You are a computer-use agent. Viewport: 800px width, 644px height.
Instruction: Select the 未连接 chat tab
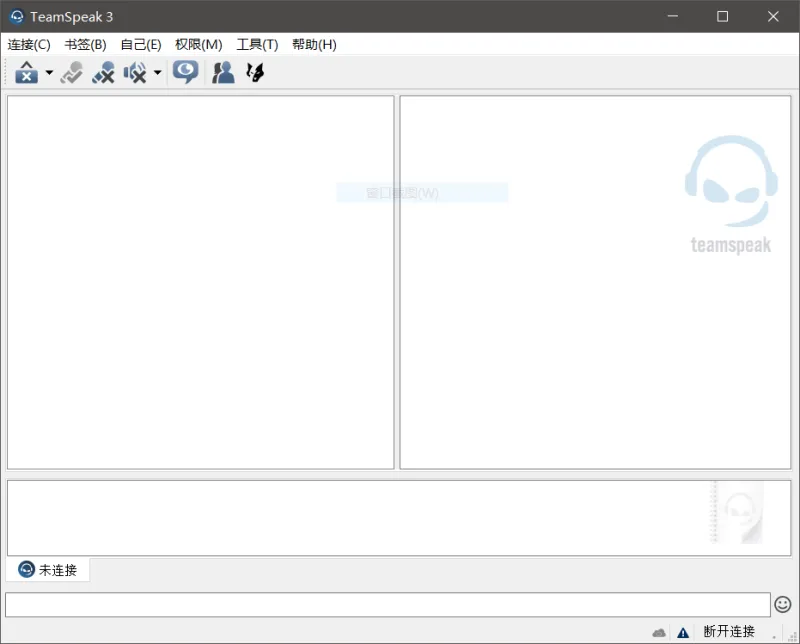(x=47, y=569)
